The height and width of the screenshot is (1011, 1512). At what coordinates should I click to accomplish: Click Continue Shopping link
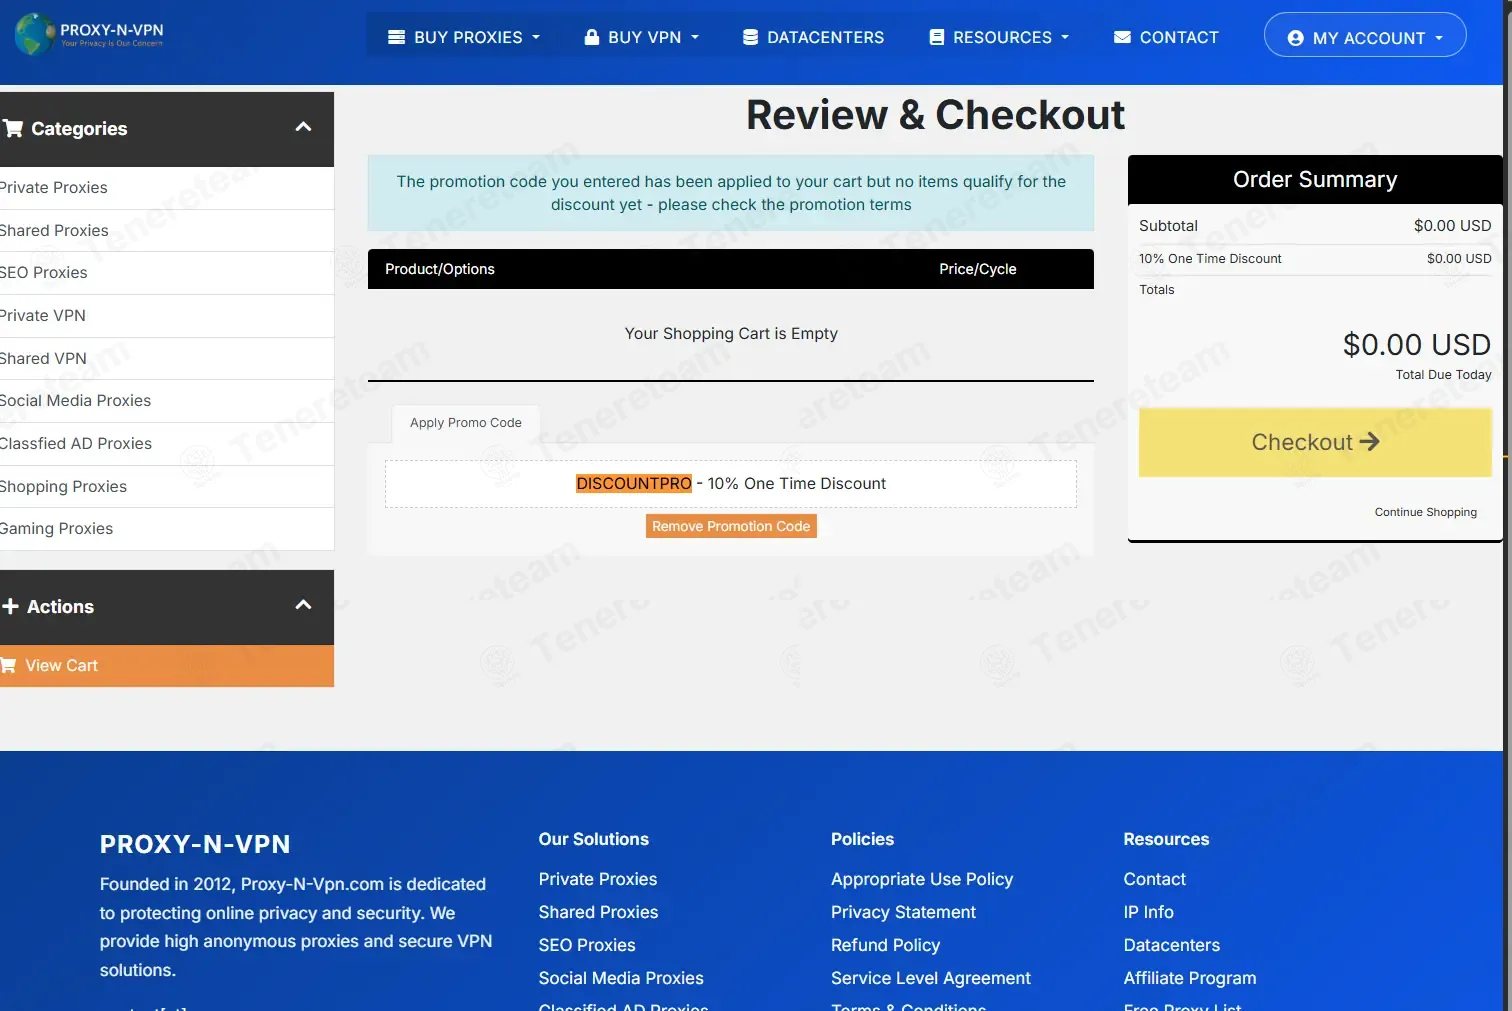click(x=1425, y=512)
